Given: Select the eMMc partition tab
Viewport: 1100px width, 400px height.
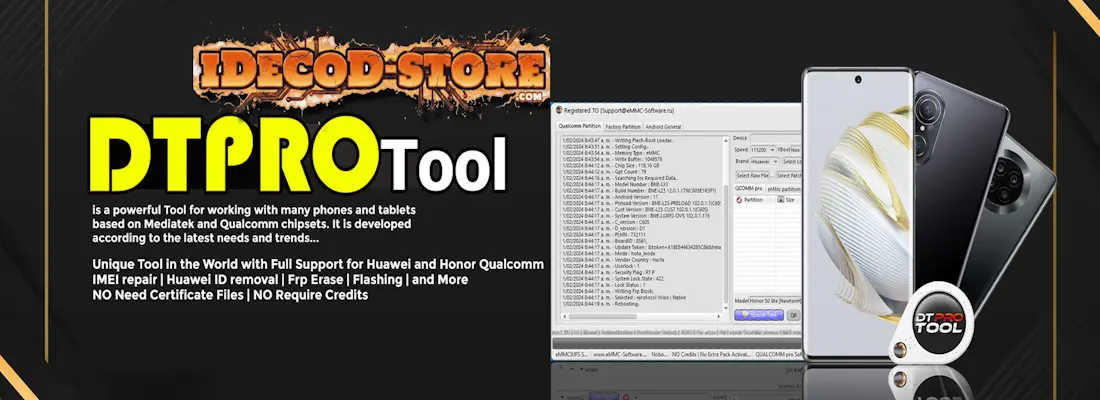Looking at the screenshot, I should click(784, 188).
